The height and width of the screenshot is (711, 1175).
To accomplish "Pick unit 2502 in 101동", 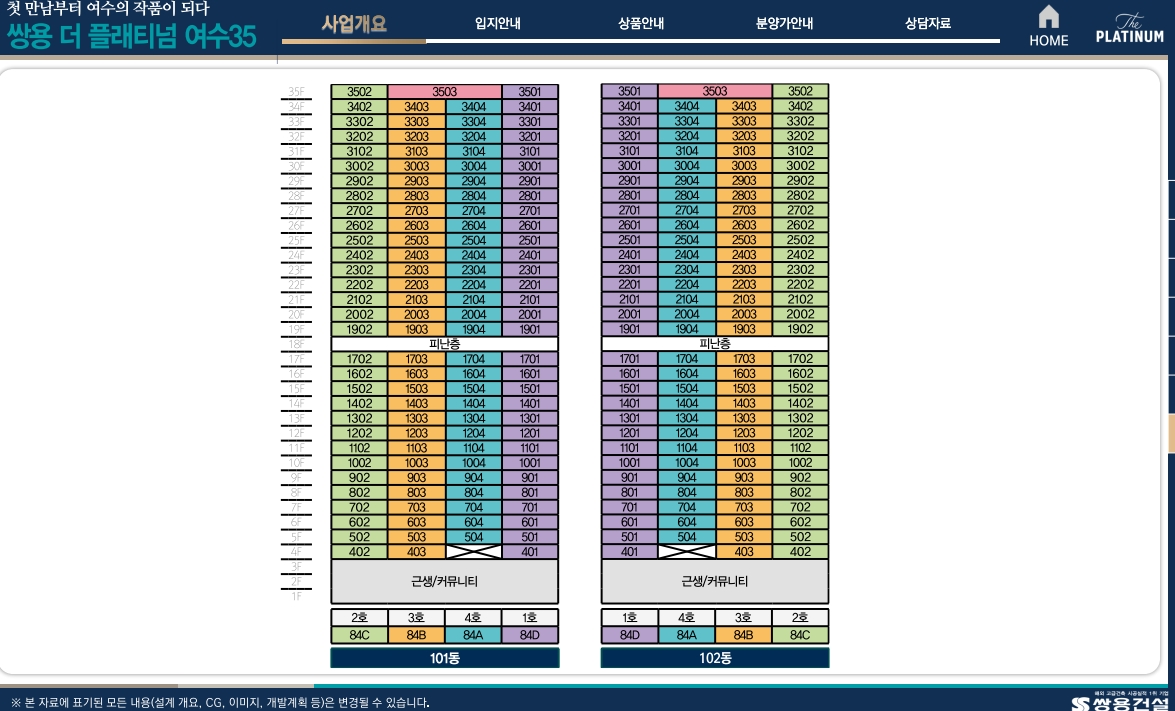I will 360,240.
